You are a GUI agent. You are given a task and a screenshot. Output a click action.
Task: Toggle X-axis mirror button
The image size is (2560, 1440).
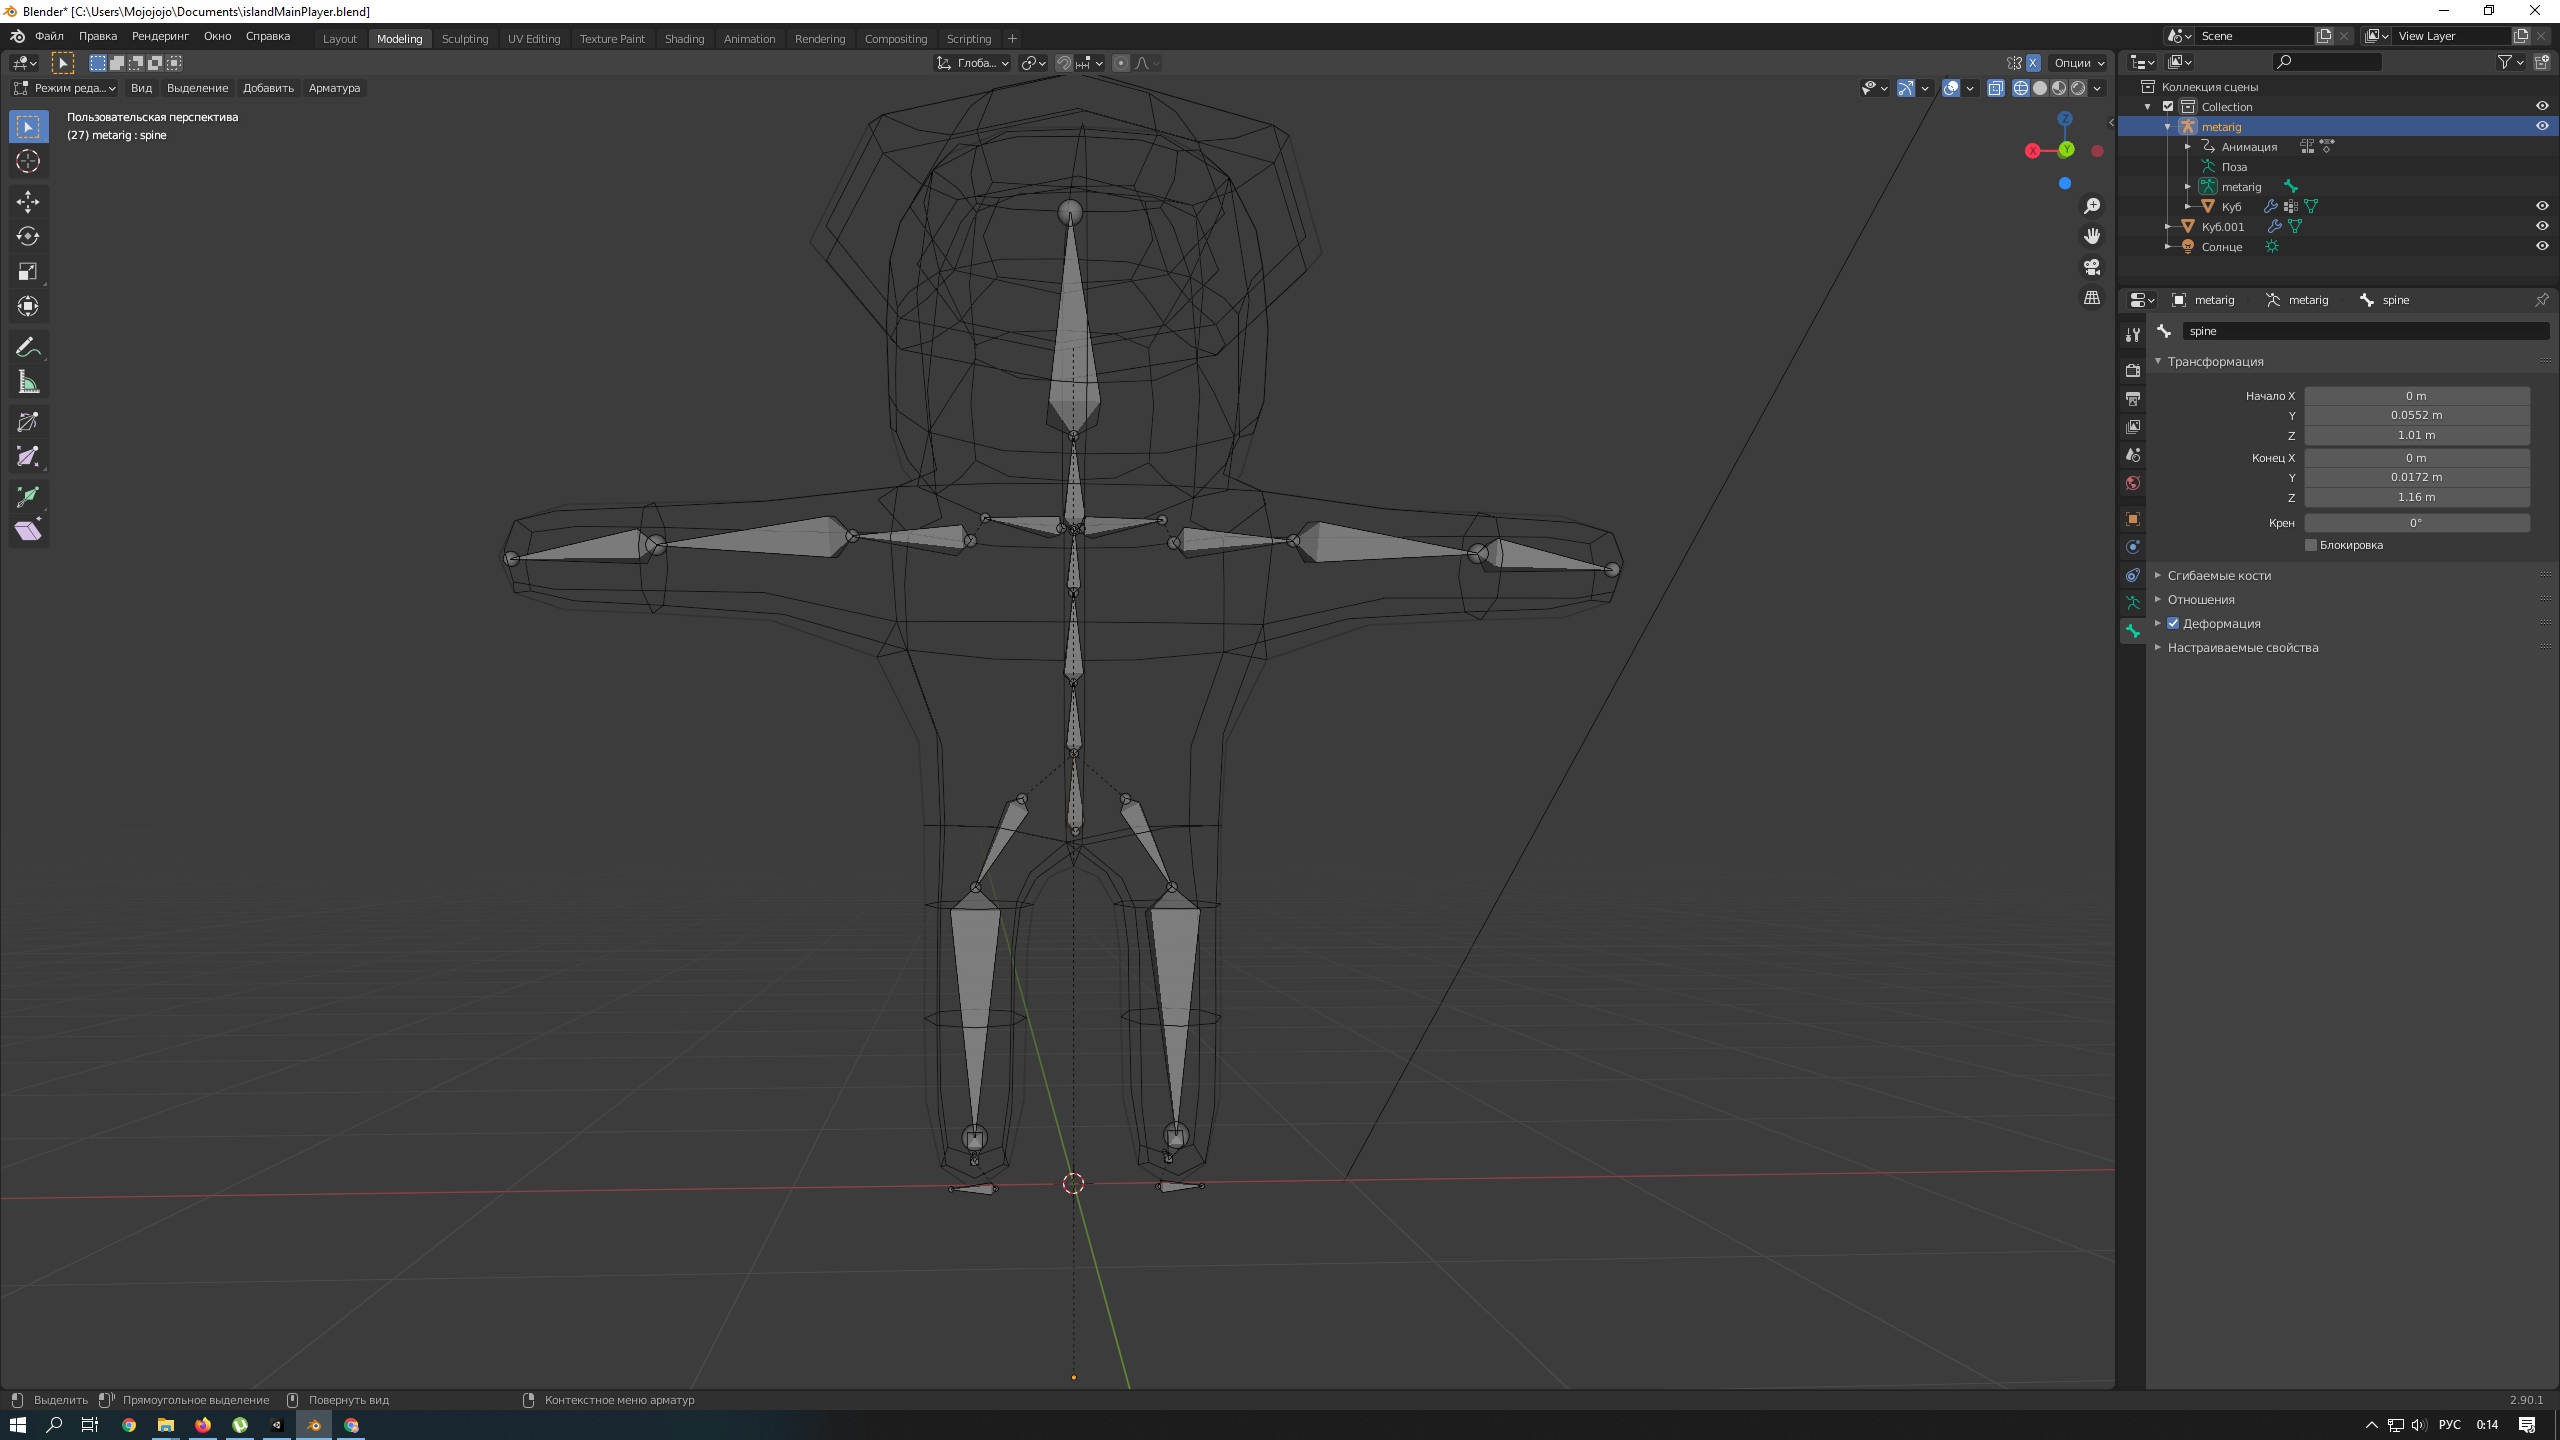click(x=2033, y=63)
